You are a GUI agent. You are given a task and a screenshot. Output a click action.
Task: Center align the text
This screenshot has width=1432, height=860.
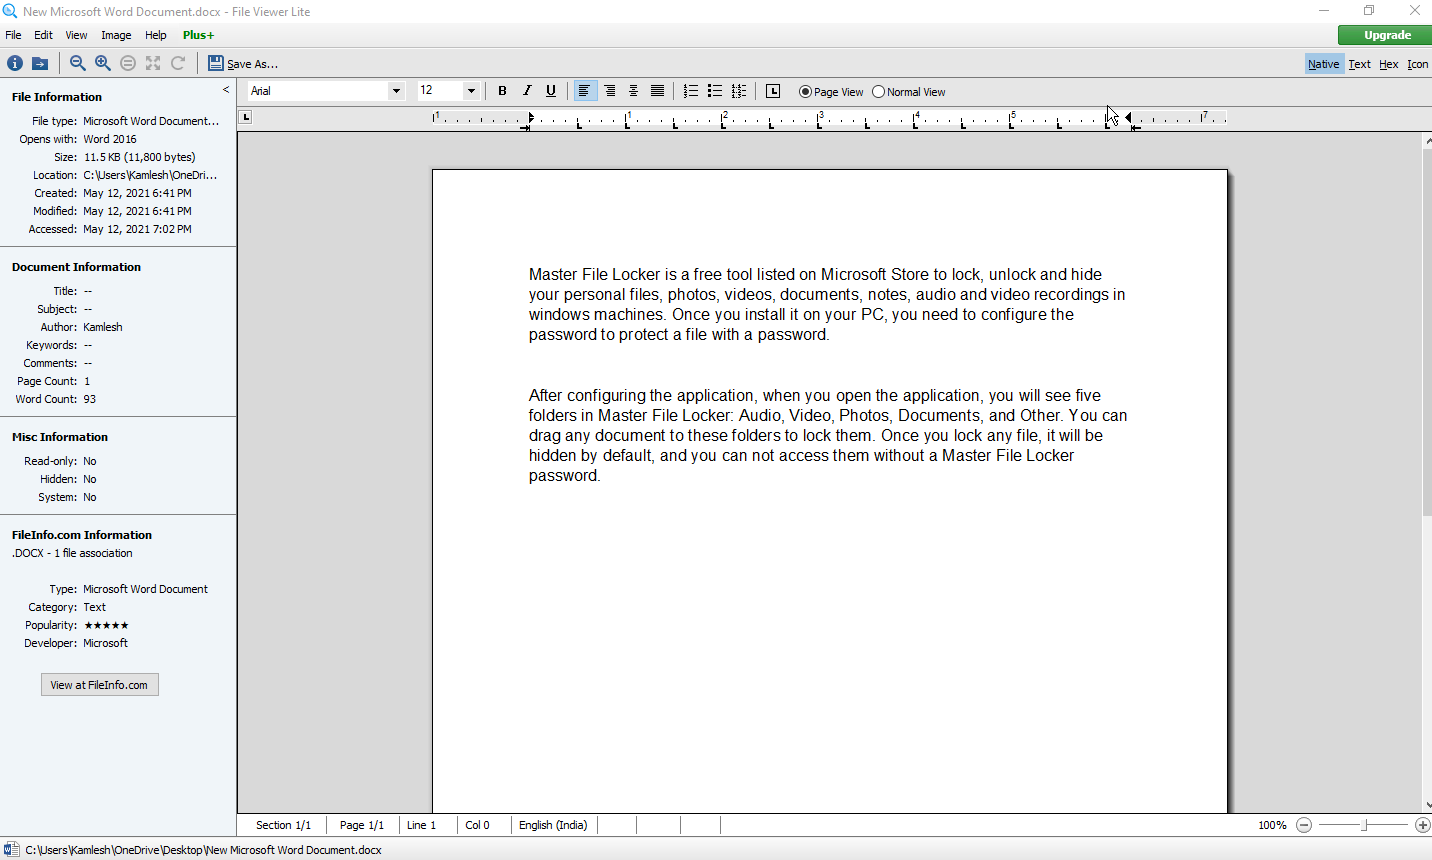pos(633,91)
